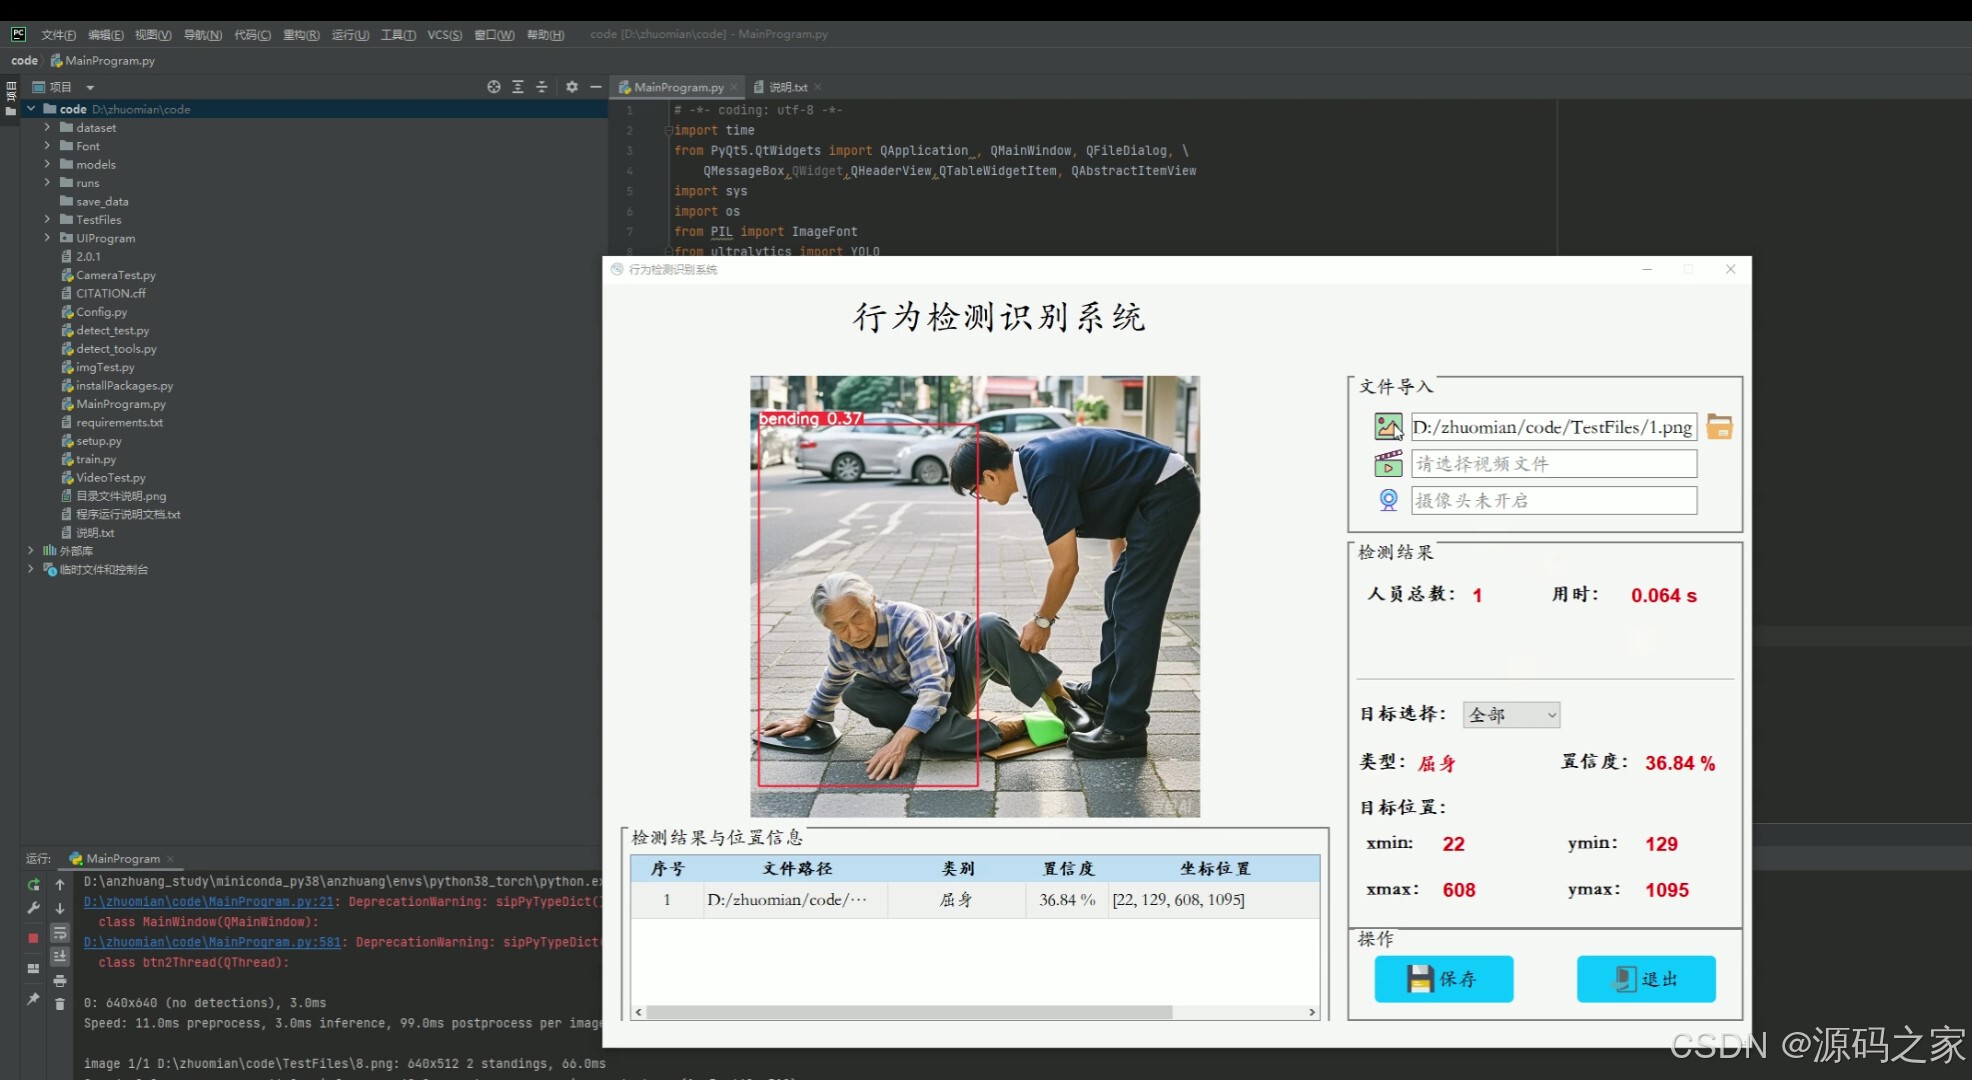
Task: Click the image file import icon
Action: [1388, 427]
